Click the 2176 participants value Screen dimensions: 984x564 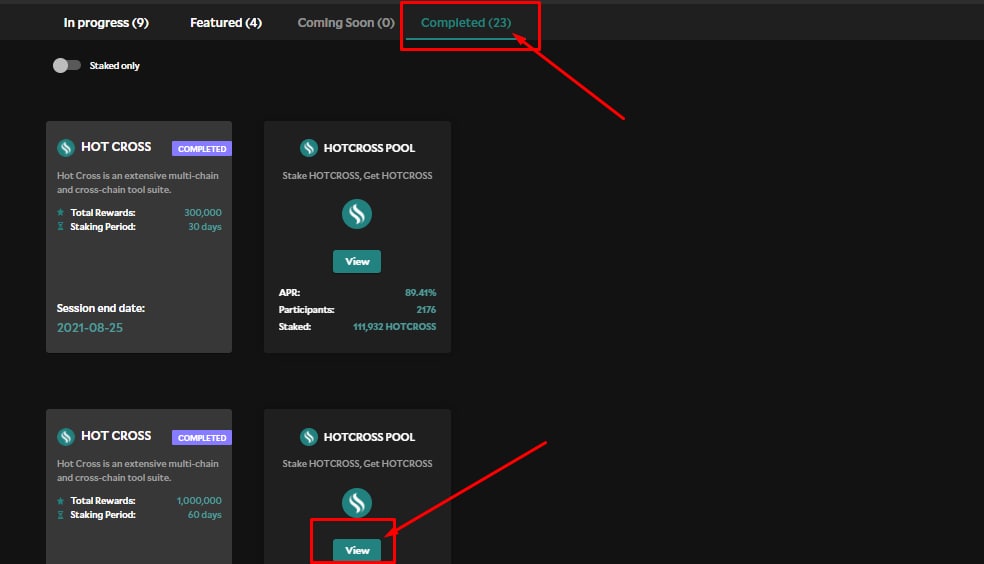point(426,309)
